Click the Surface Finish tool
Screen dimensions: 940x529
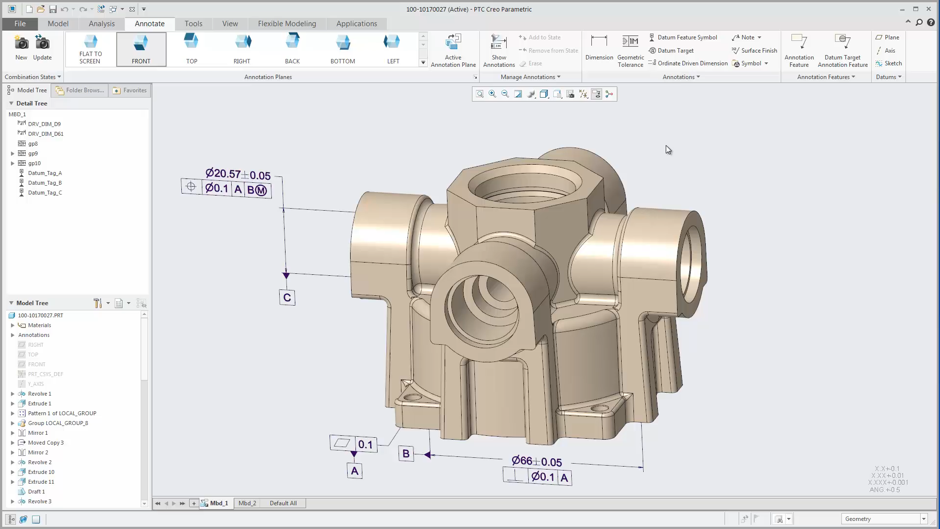pos(755,50)
